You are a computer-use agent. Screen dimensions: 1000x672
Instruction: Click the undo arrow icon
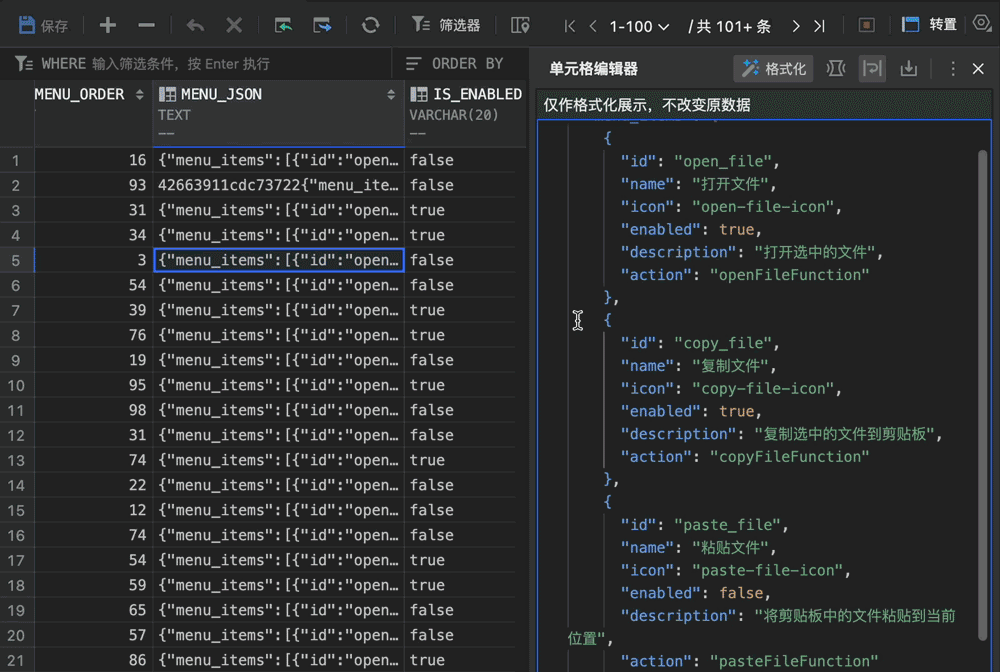(195, 26)
